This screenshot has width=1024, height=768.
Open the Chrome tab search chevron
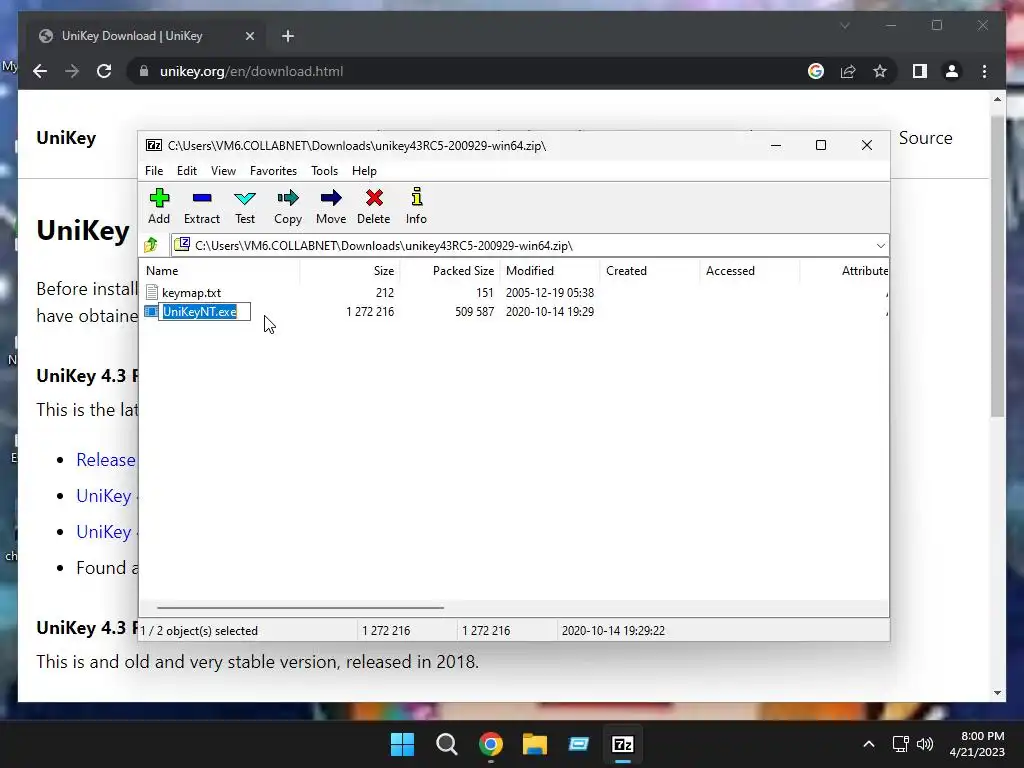click(844, 25)
